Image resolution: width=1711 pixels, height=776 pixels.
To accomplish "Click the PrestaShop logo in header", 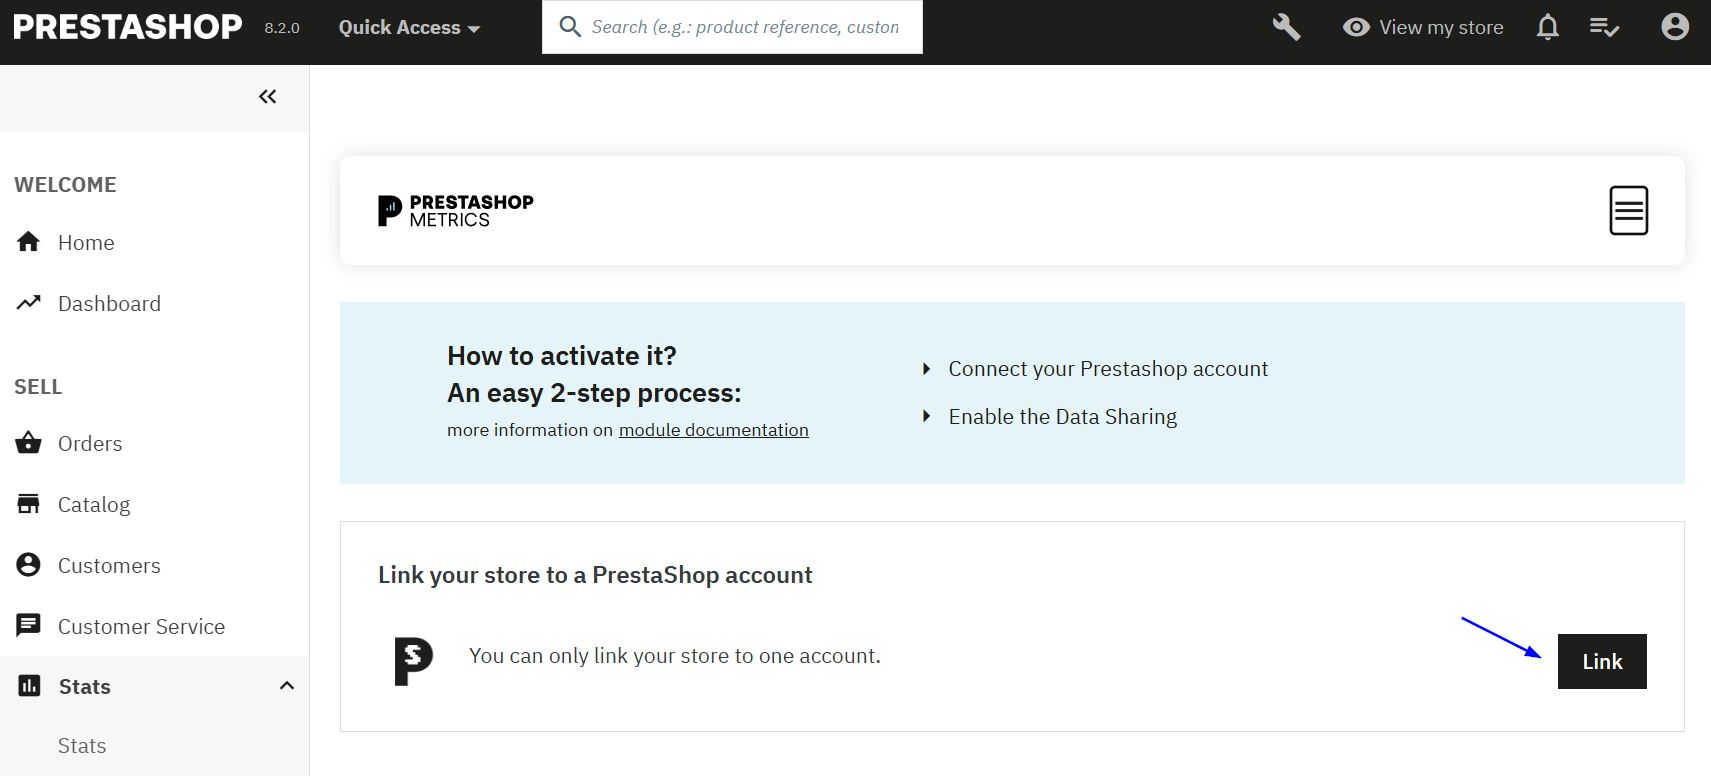I will (127, 27).
